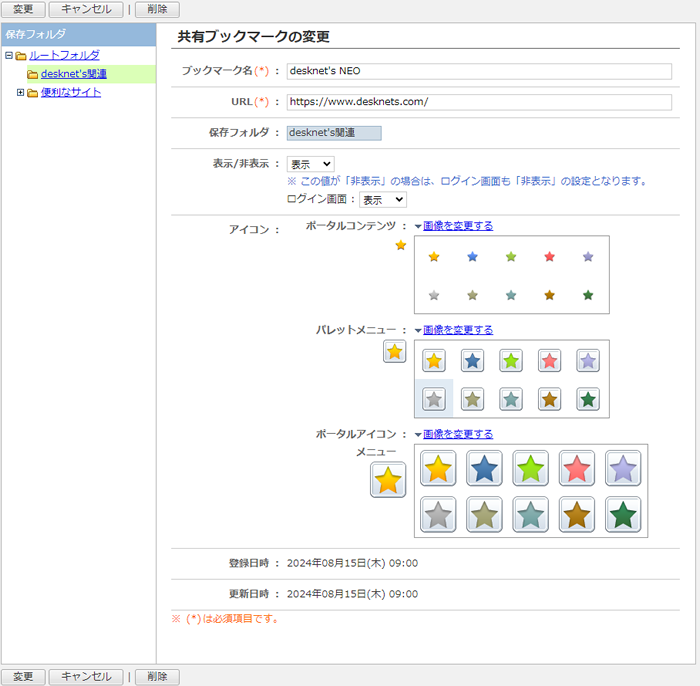Click the top 変更 button
Image resolution: width=700 pixels, height=686 pixels.
point(23,9)
